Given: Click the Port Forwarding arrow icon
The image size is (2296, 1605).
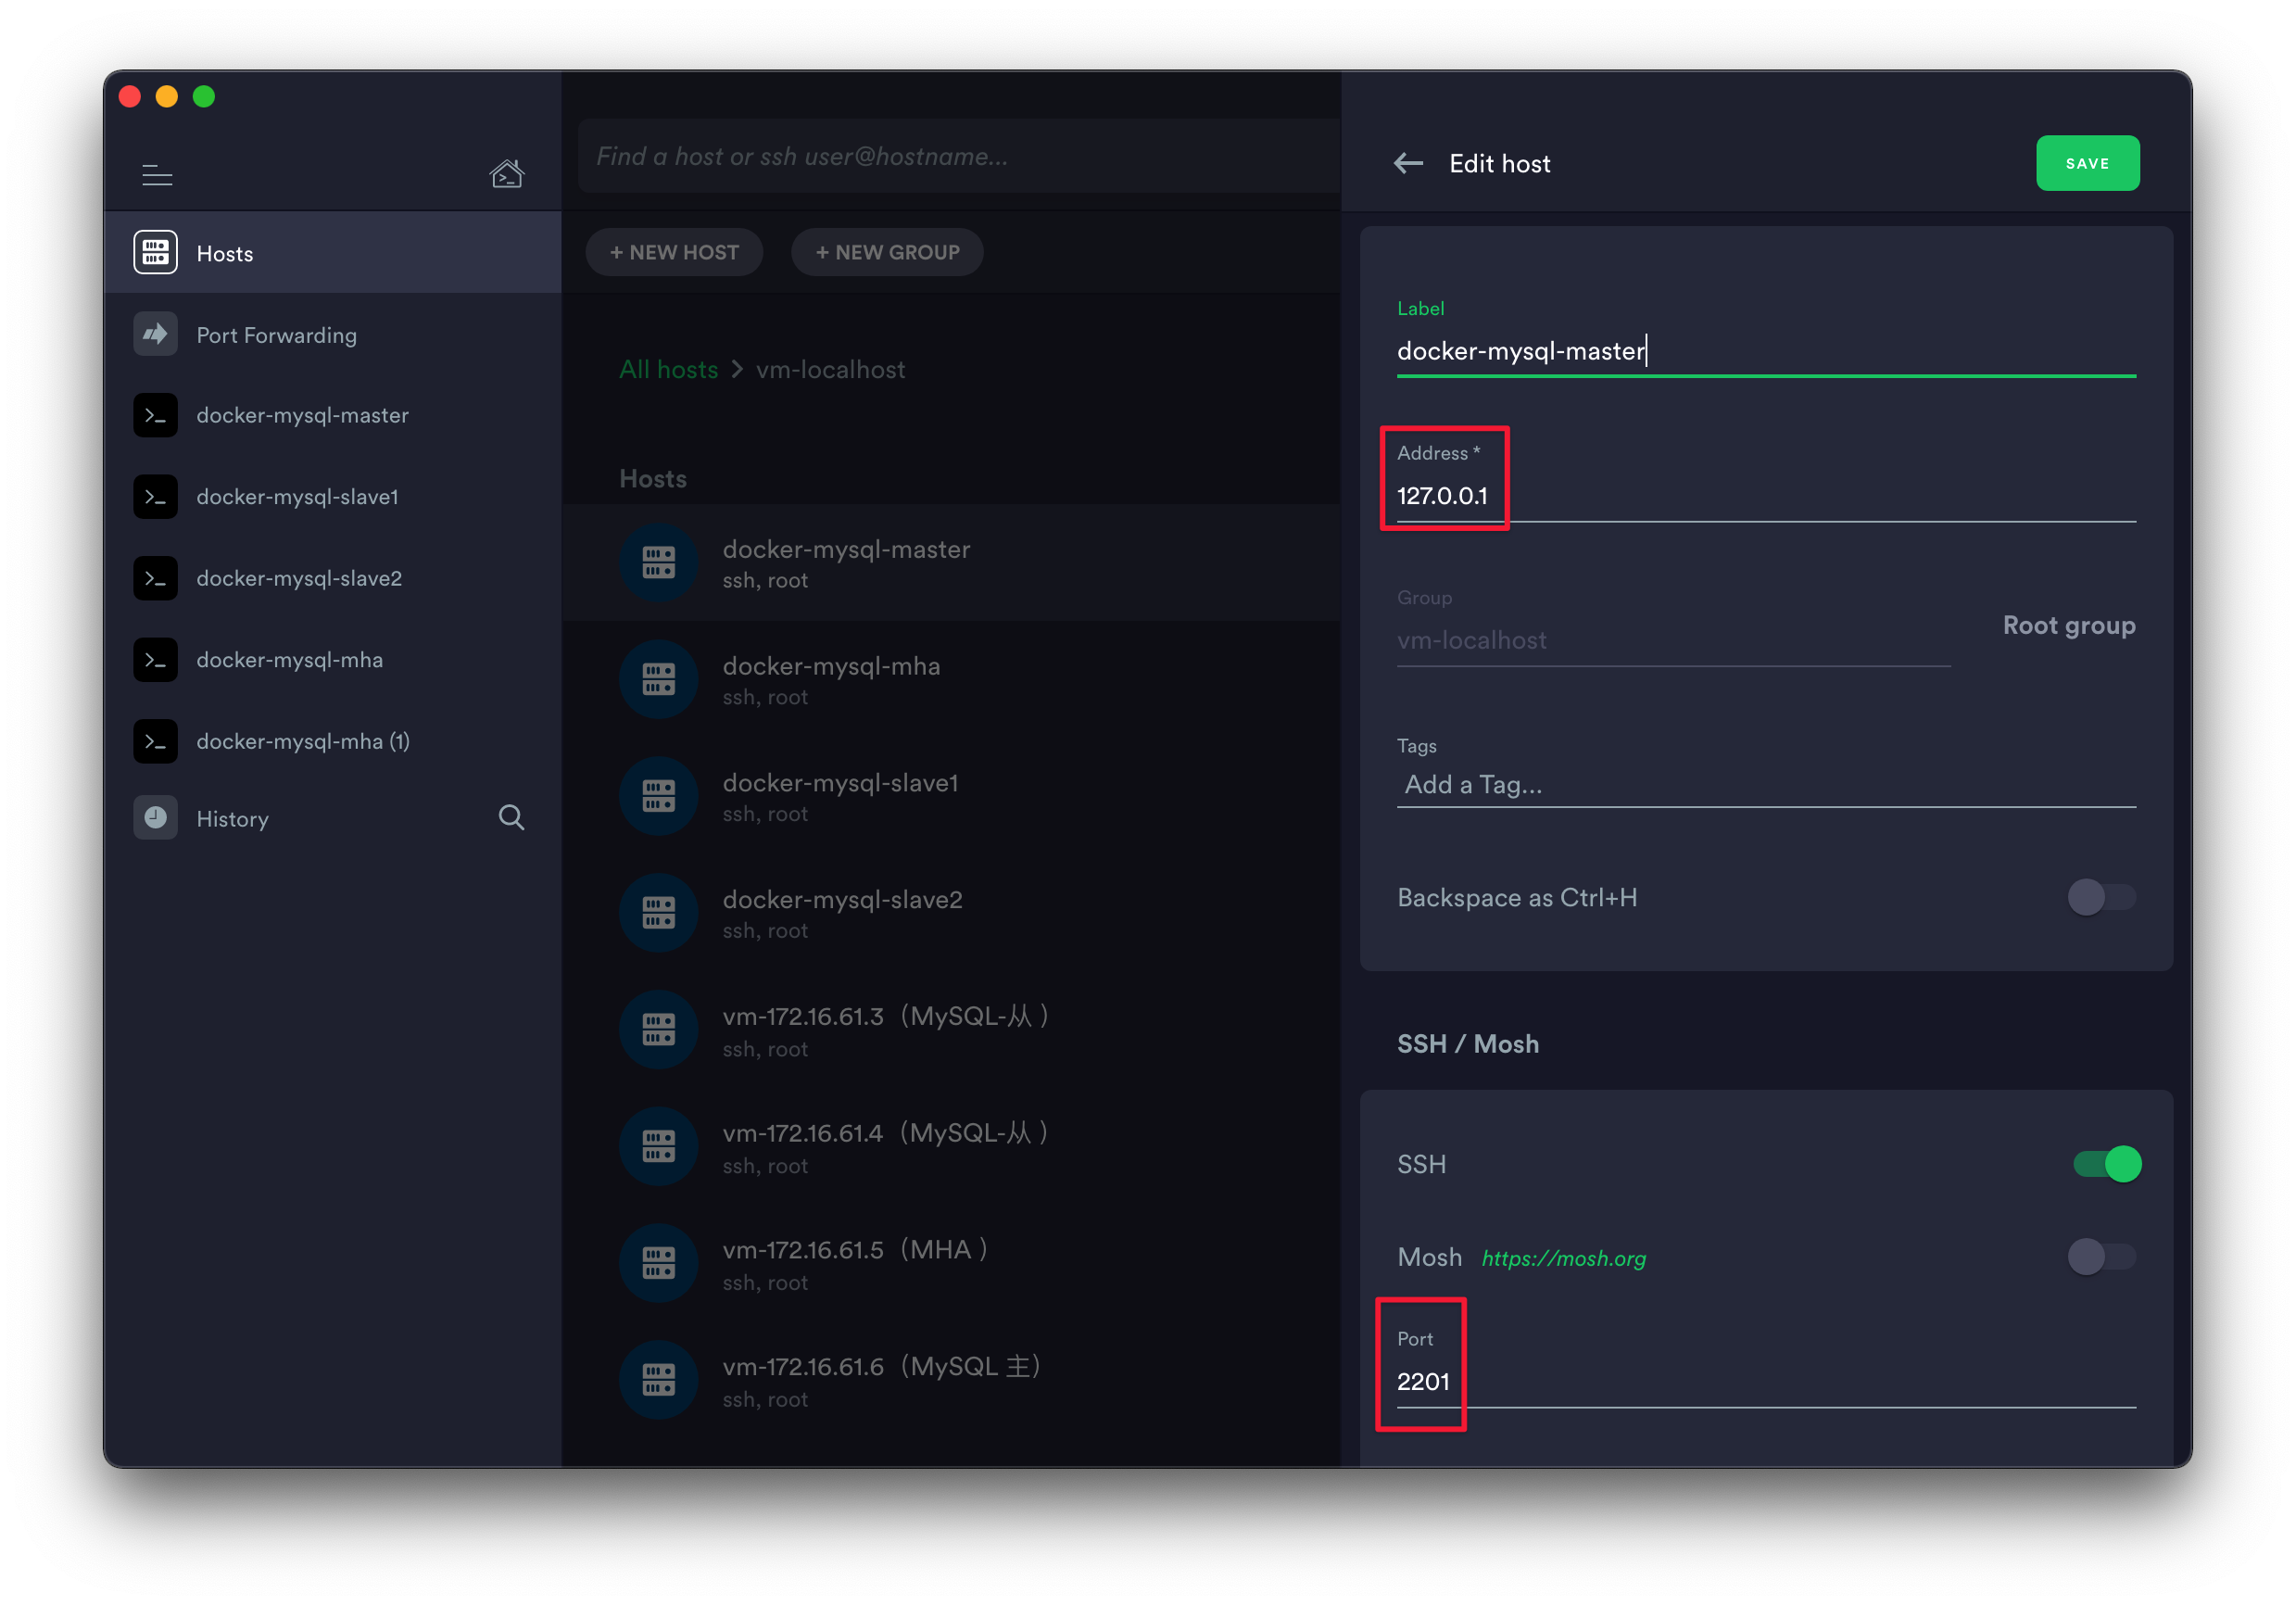Looking at the screenshot, I should pyautogui.click(x=155, y=334).
